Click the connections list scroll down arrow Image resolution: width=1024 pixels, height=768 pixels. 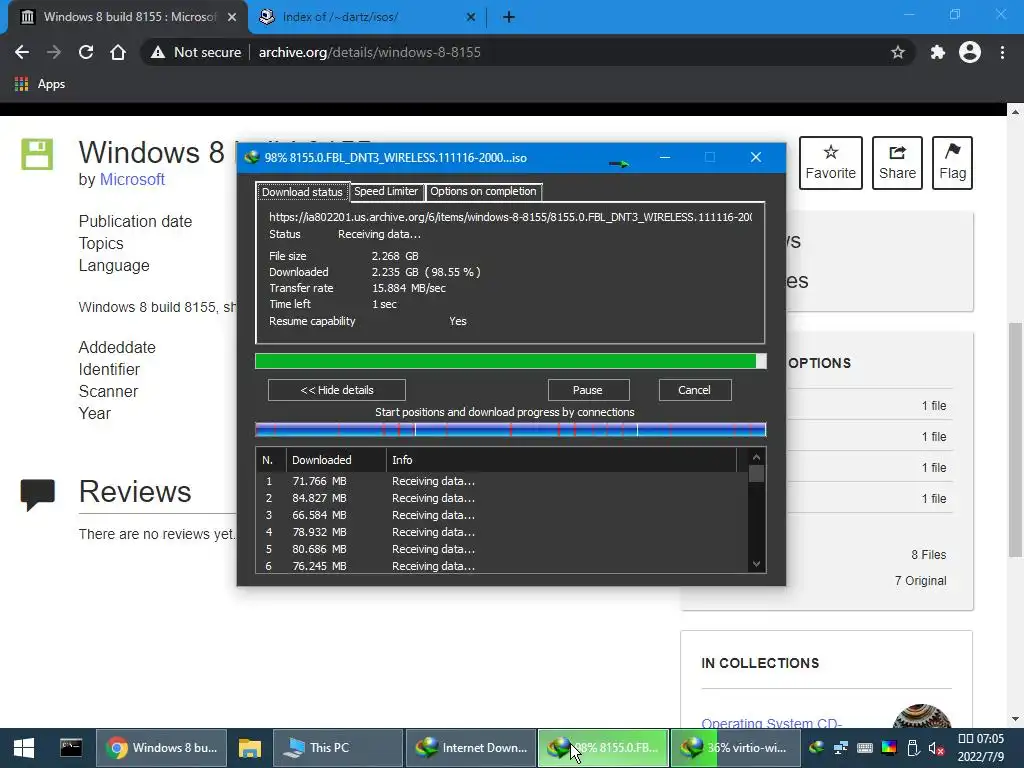pyautogui.click(x=756, y=564)
